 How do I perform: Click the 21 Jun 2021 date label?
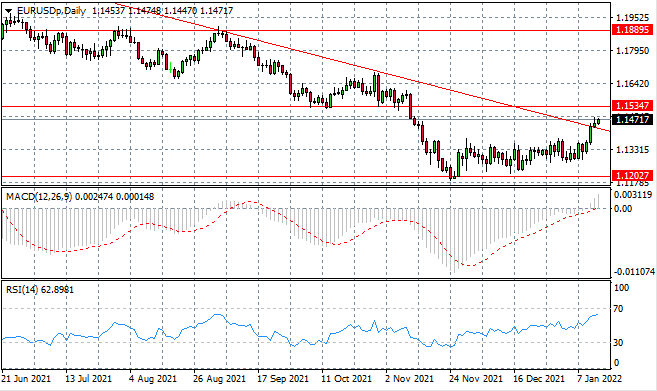[x=26, y=378]
